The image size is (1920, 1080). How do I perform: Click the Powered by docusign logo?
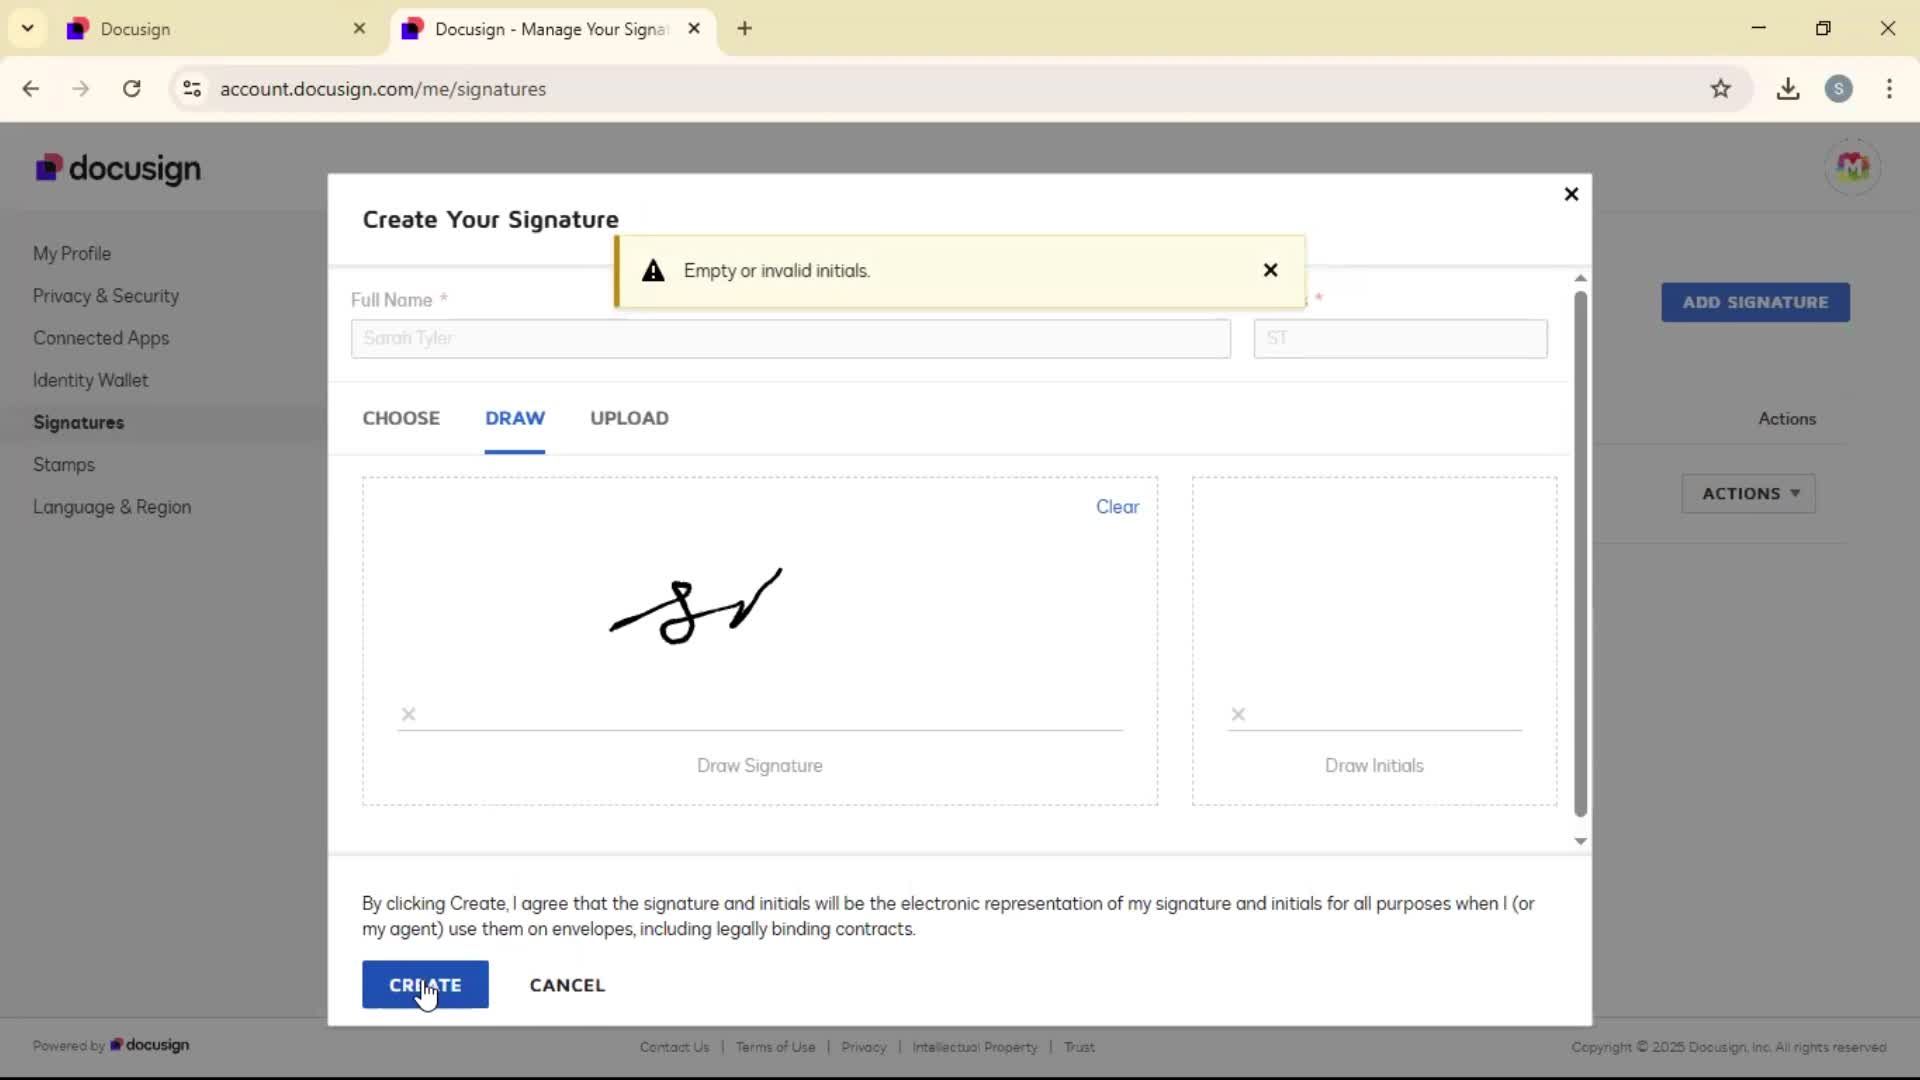149,1045
